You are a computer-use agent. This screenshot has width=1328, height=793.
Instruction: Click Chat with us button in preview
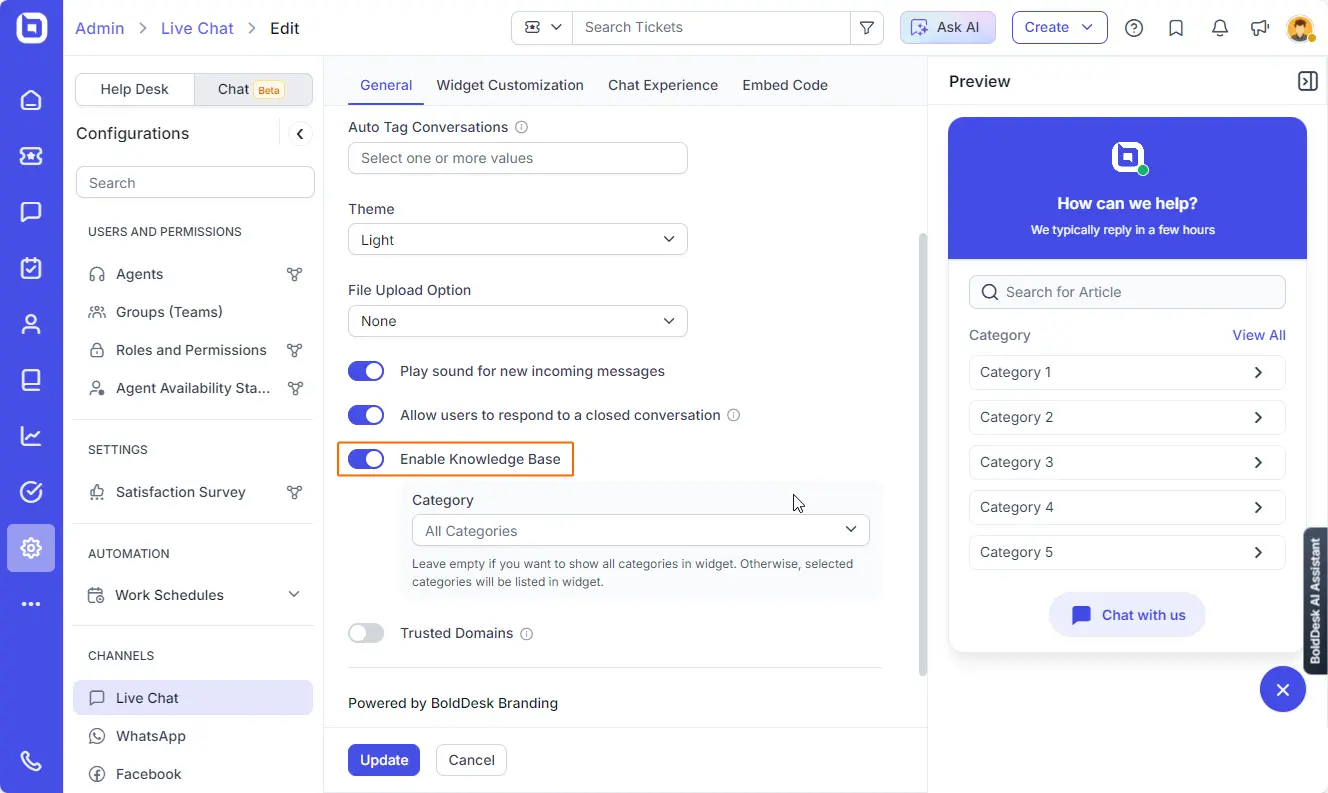coord(1127,615)
